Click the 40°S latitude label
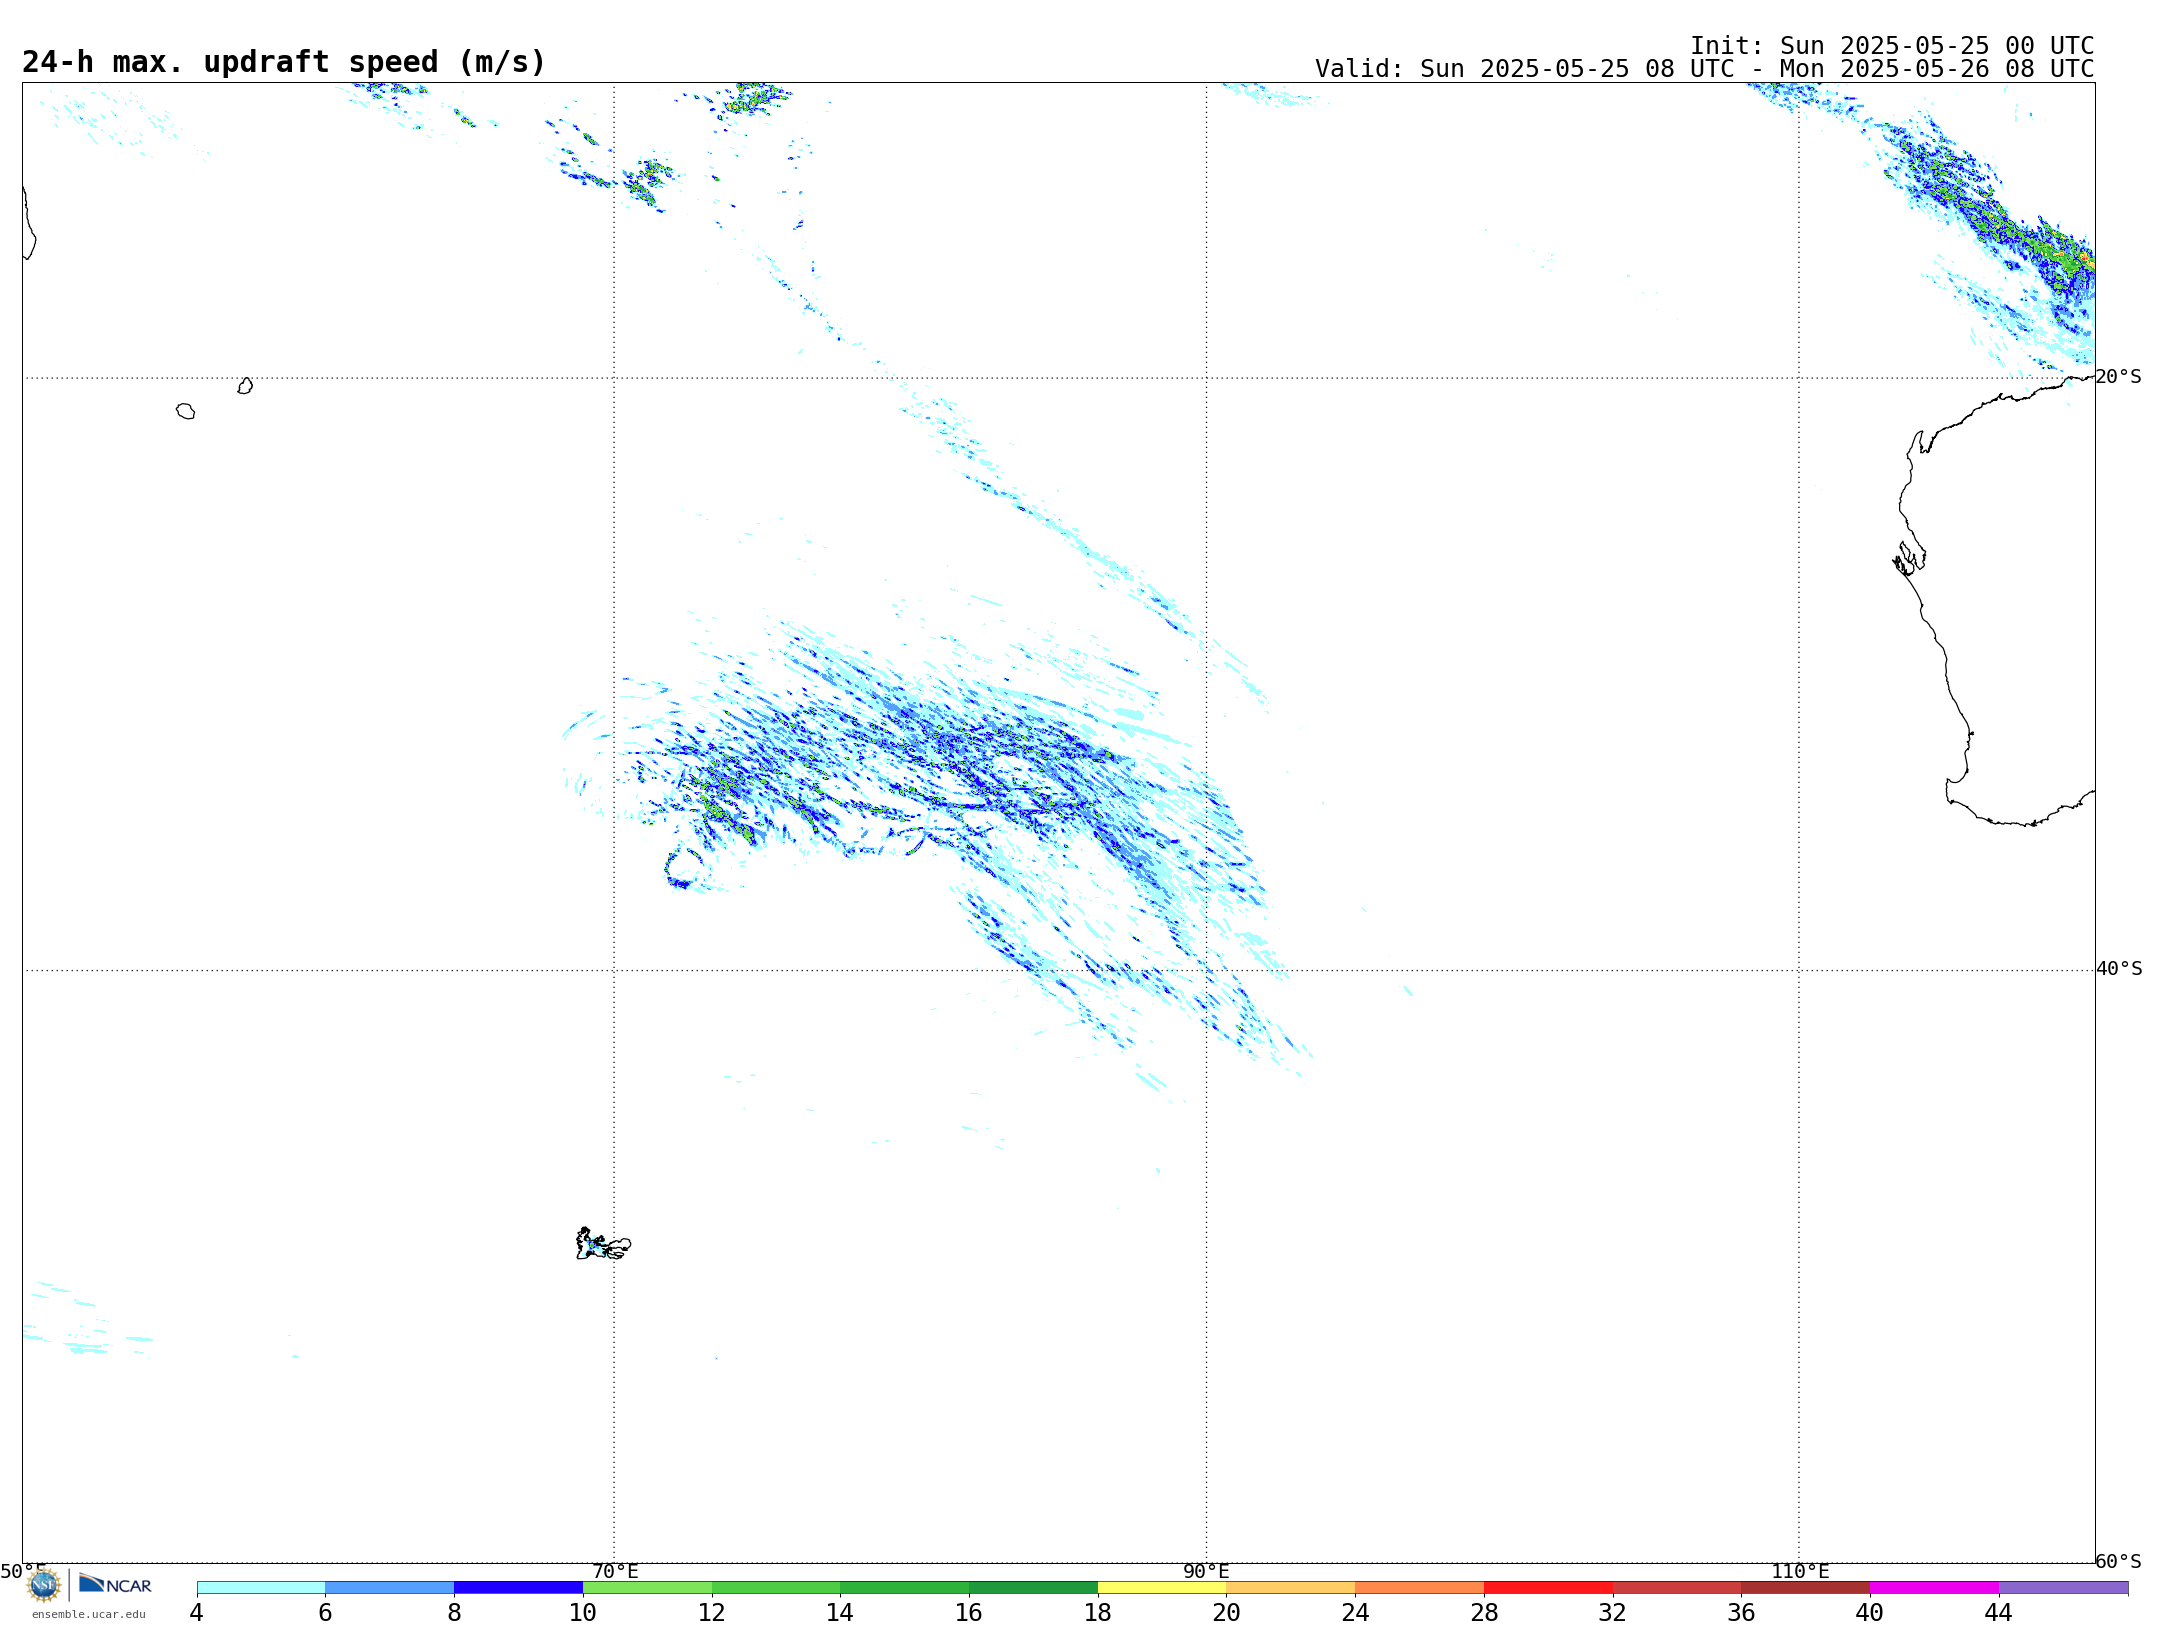 point(2119,969)
